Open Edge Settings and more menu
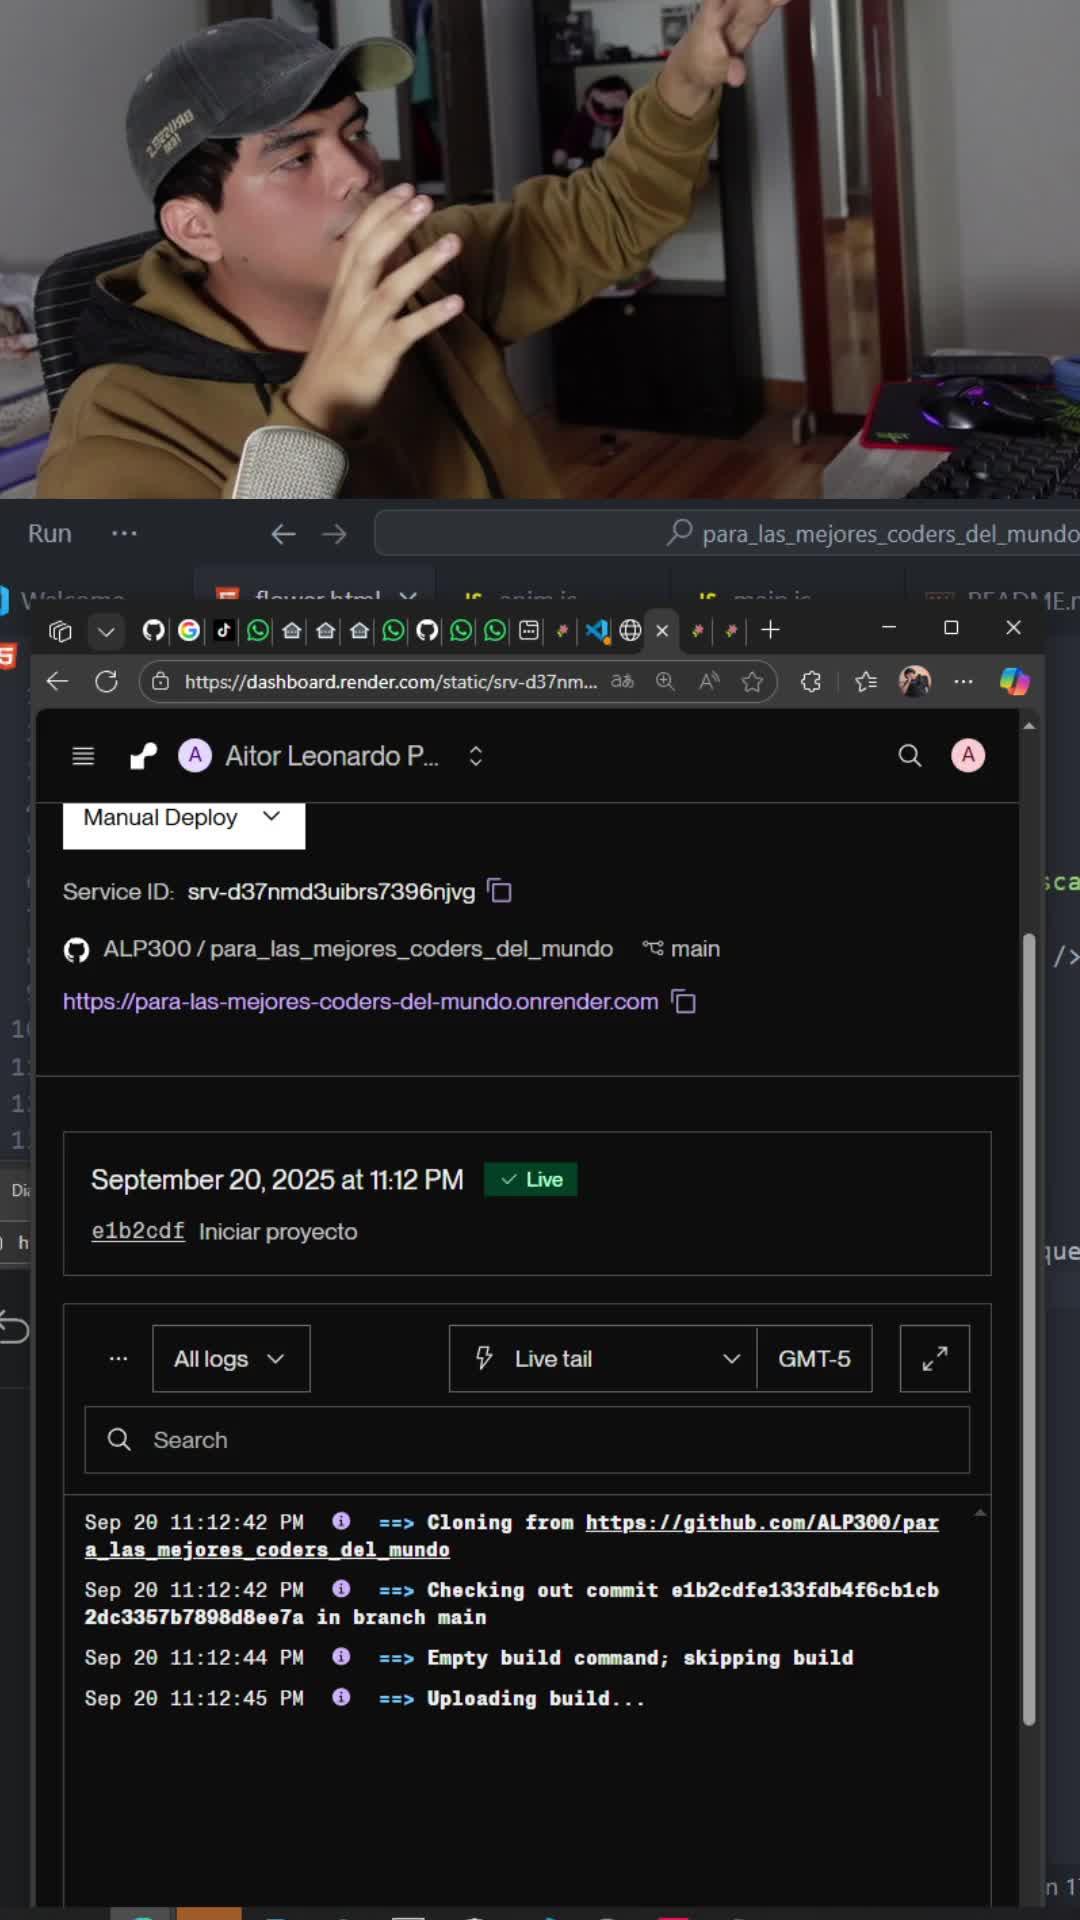The image size is (1080, 1920). (x=963, y=682)
